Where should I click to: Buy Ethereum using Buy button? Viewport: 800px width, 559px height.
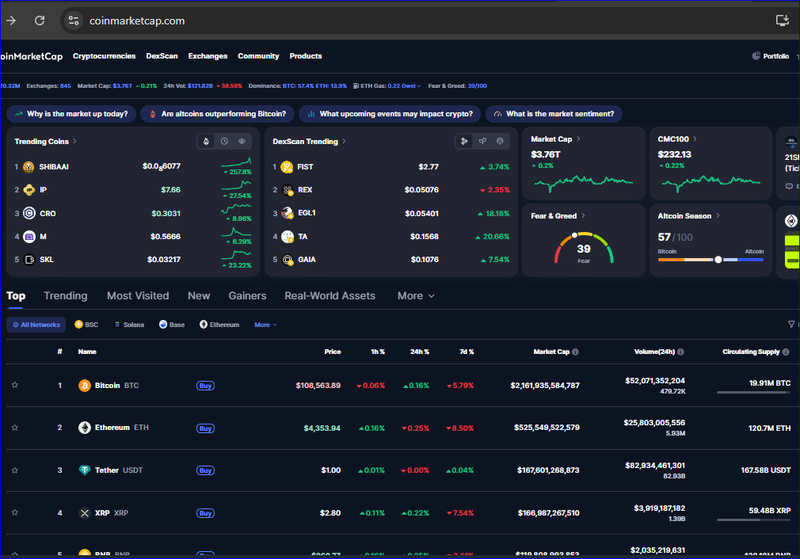coord(205,428)
